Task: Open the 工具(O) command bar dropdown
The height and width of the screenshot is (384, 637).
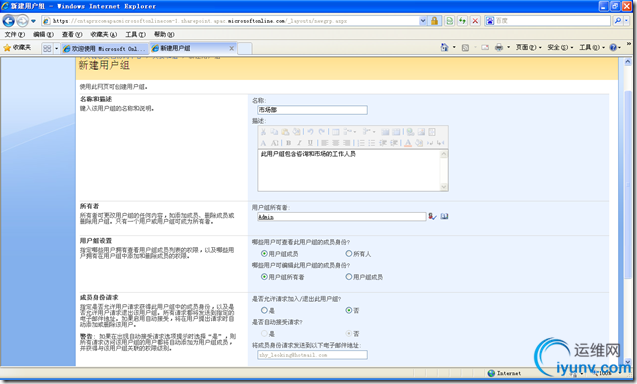Action: (592, 48)
